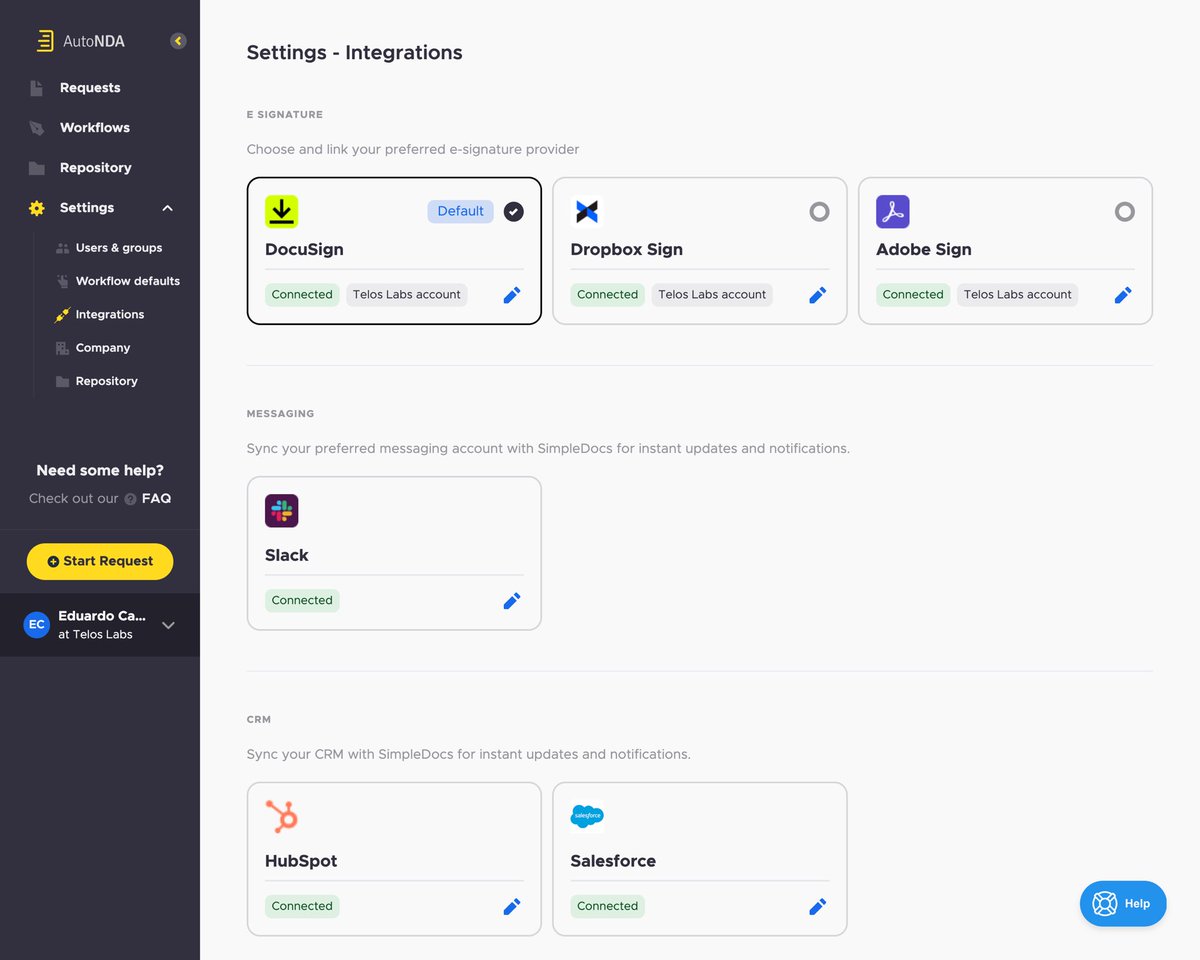The image size is (1200, 960).
Task: Go to Users & groups settings
Action: 119,248
